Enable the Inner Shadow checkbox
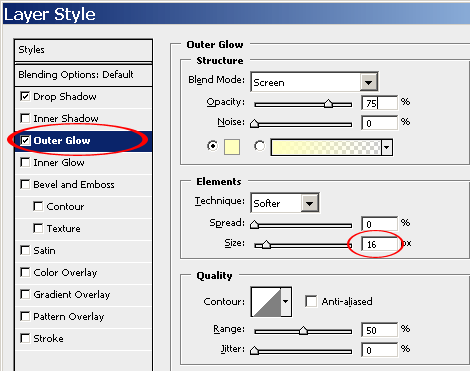 (25, 118)
